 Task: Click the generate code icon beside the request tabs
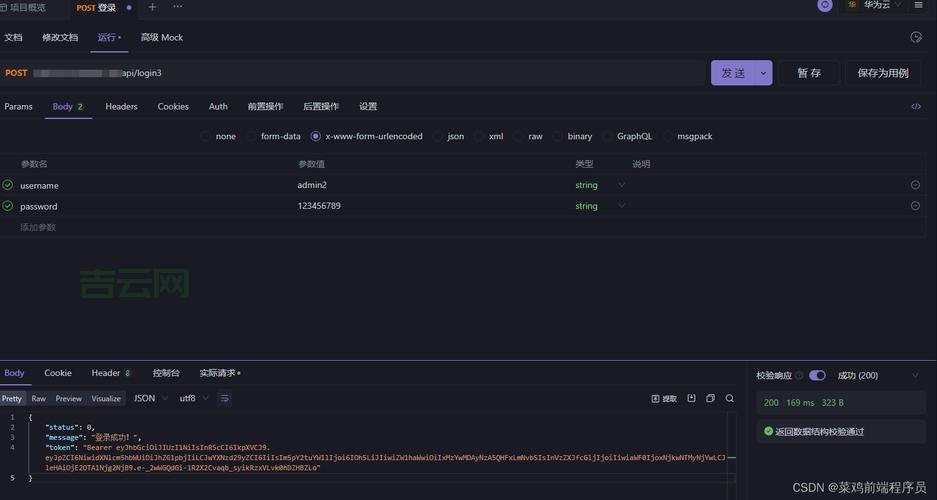[x=915, y=106]
